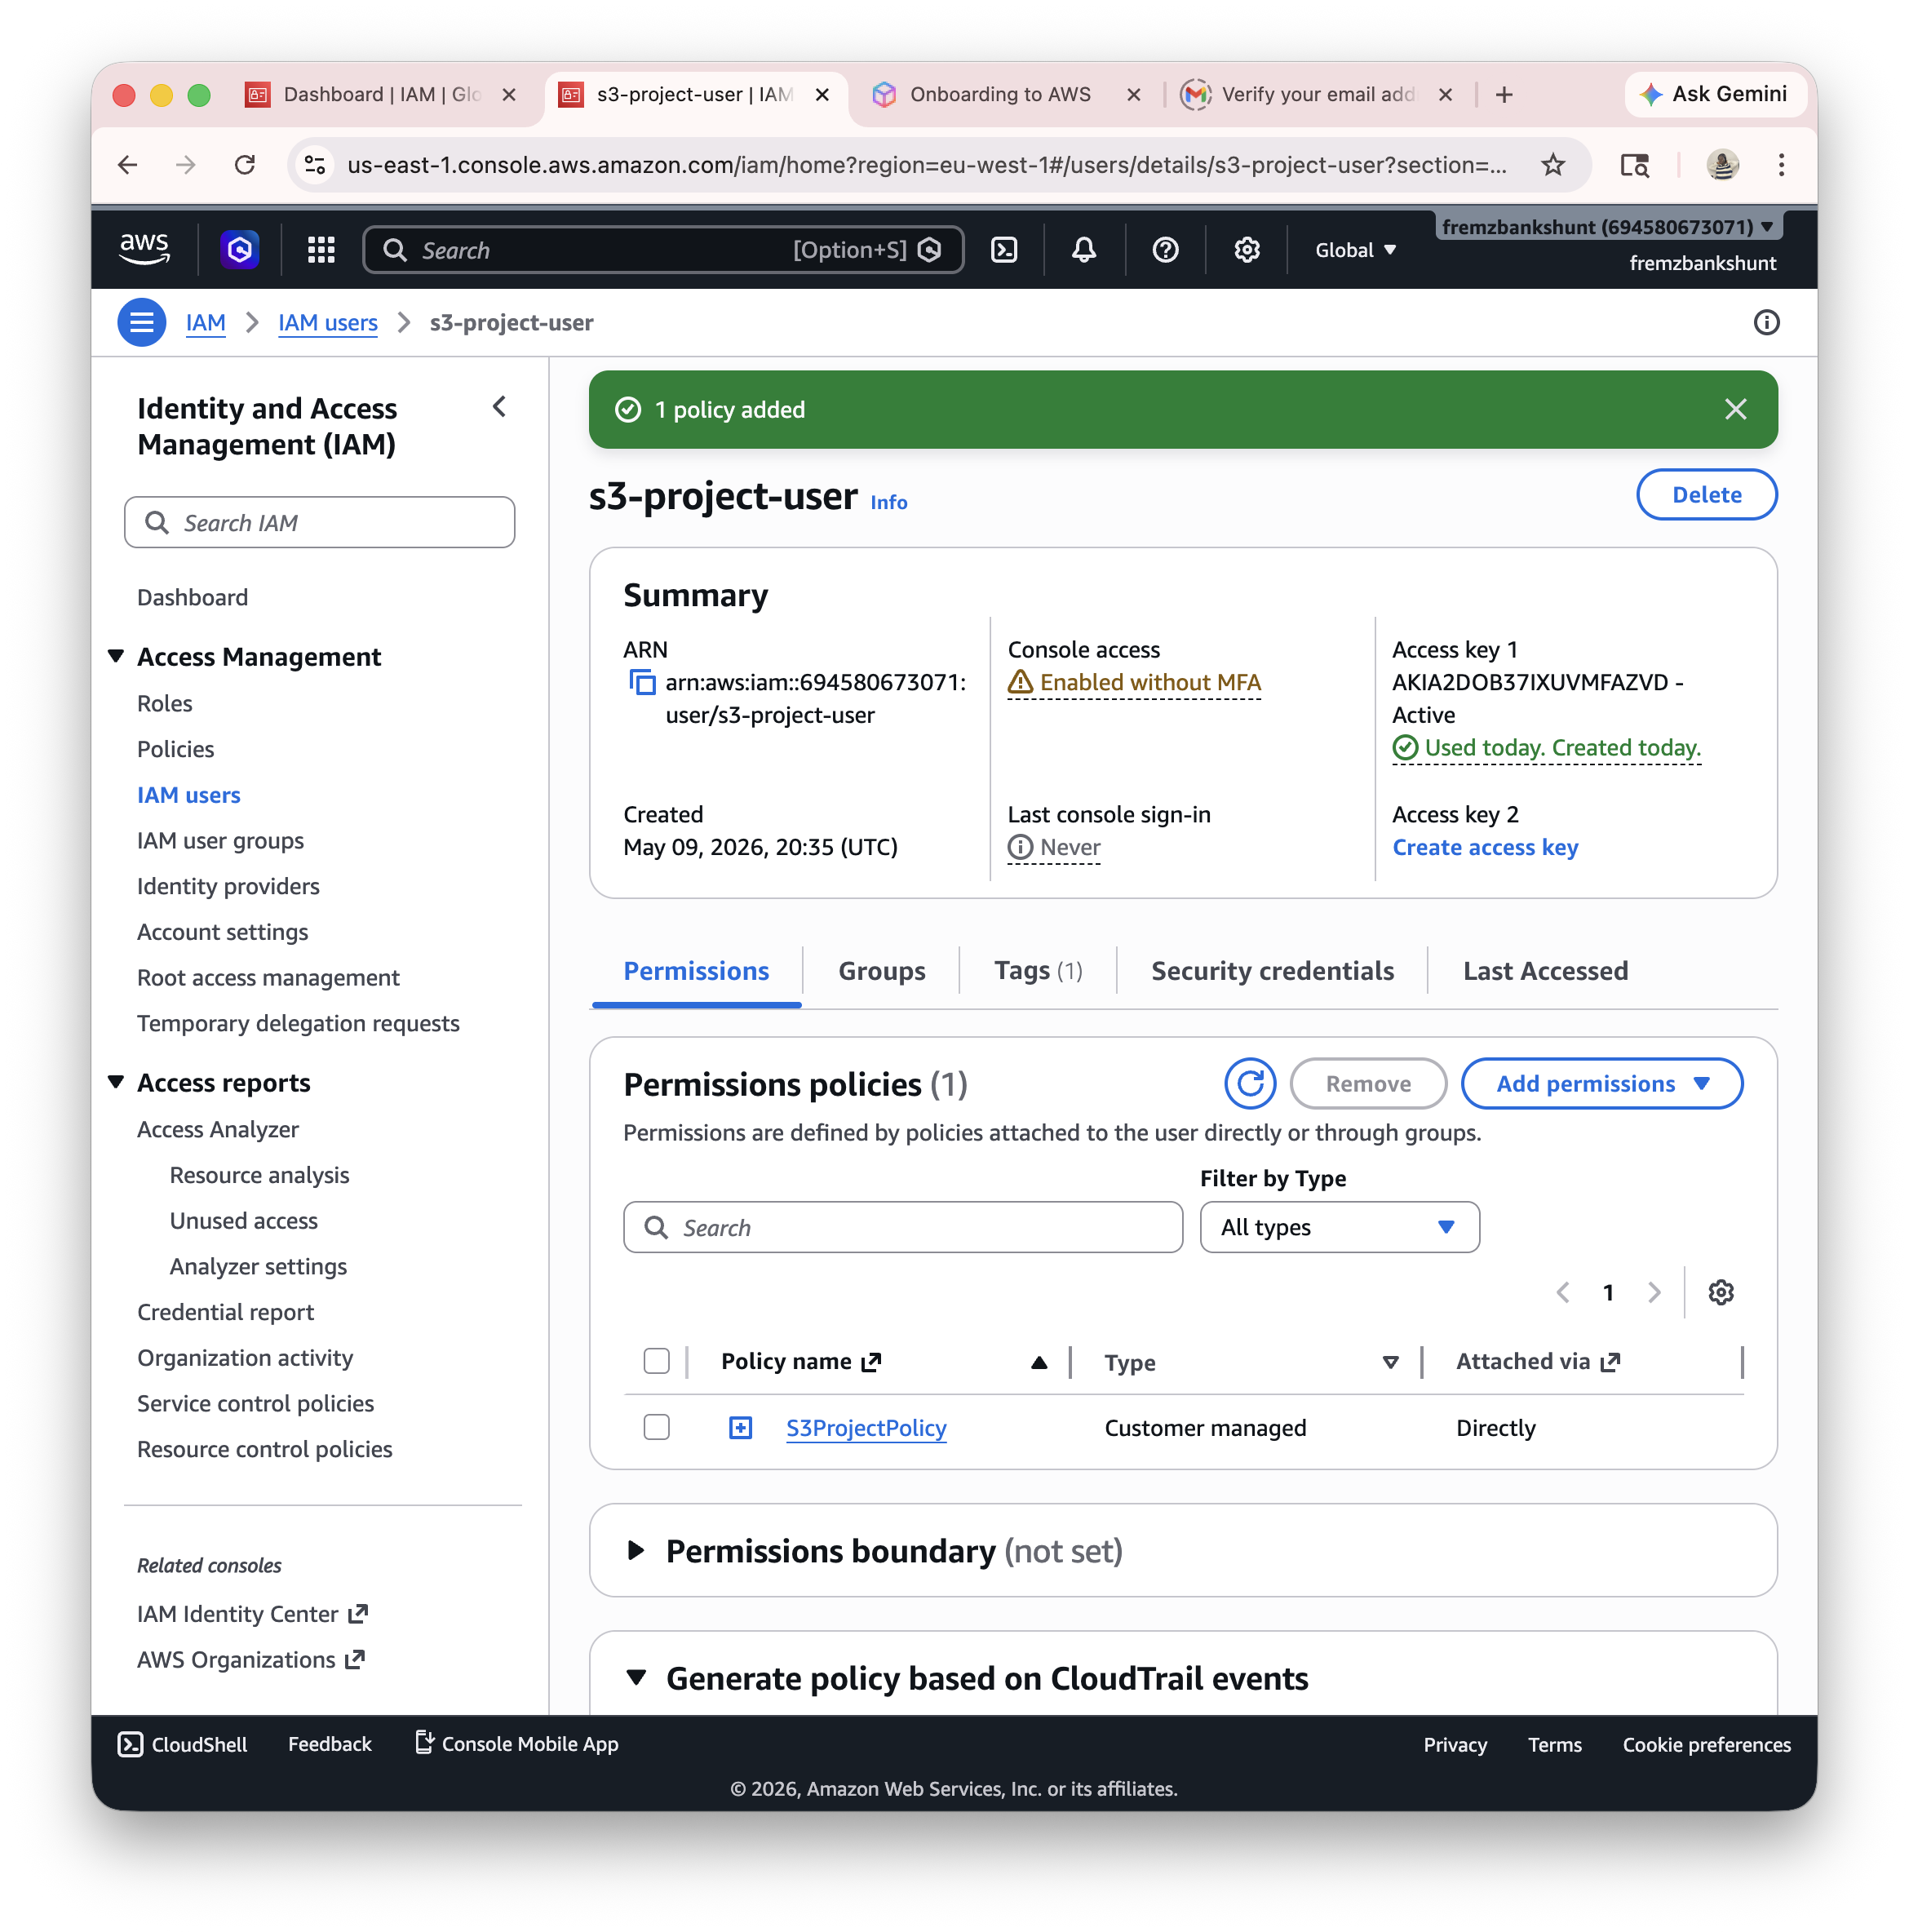Click the Create access key link
The width and height of the screenshot is (1909, 1932).
click(x=1485, y=847)
